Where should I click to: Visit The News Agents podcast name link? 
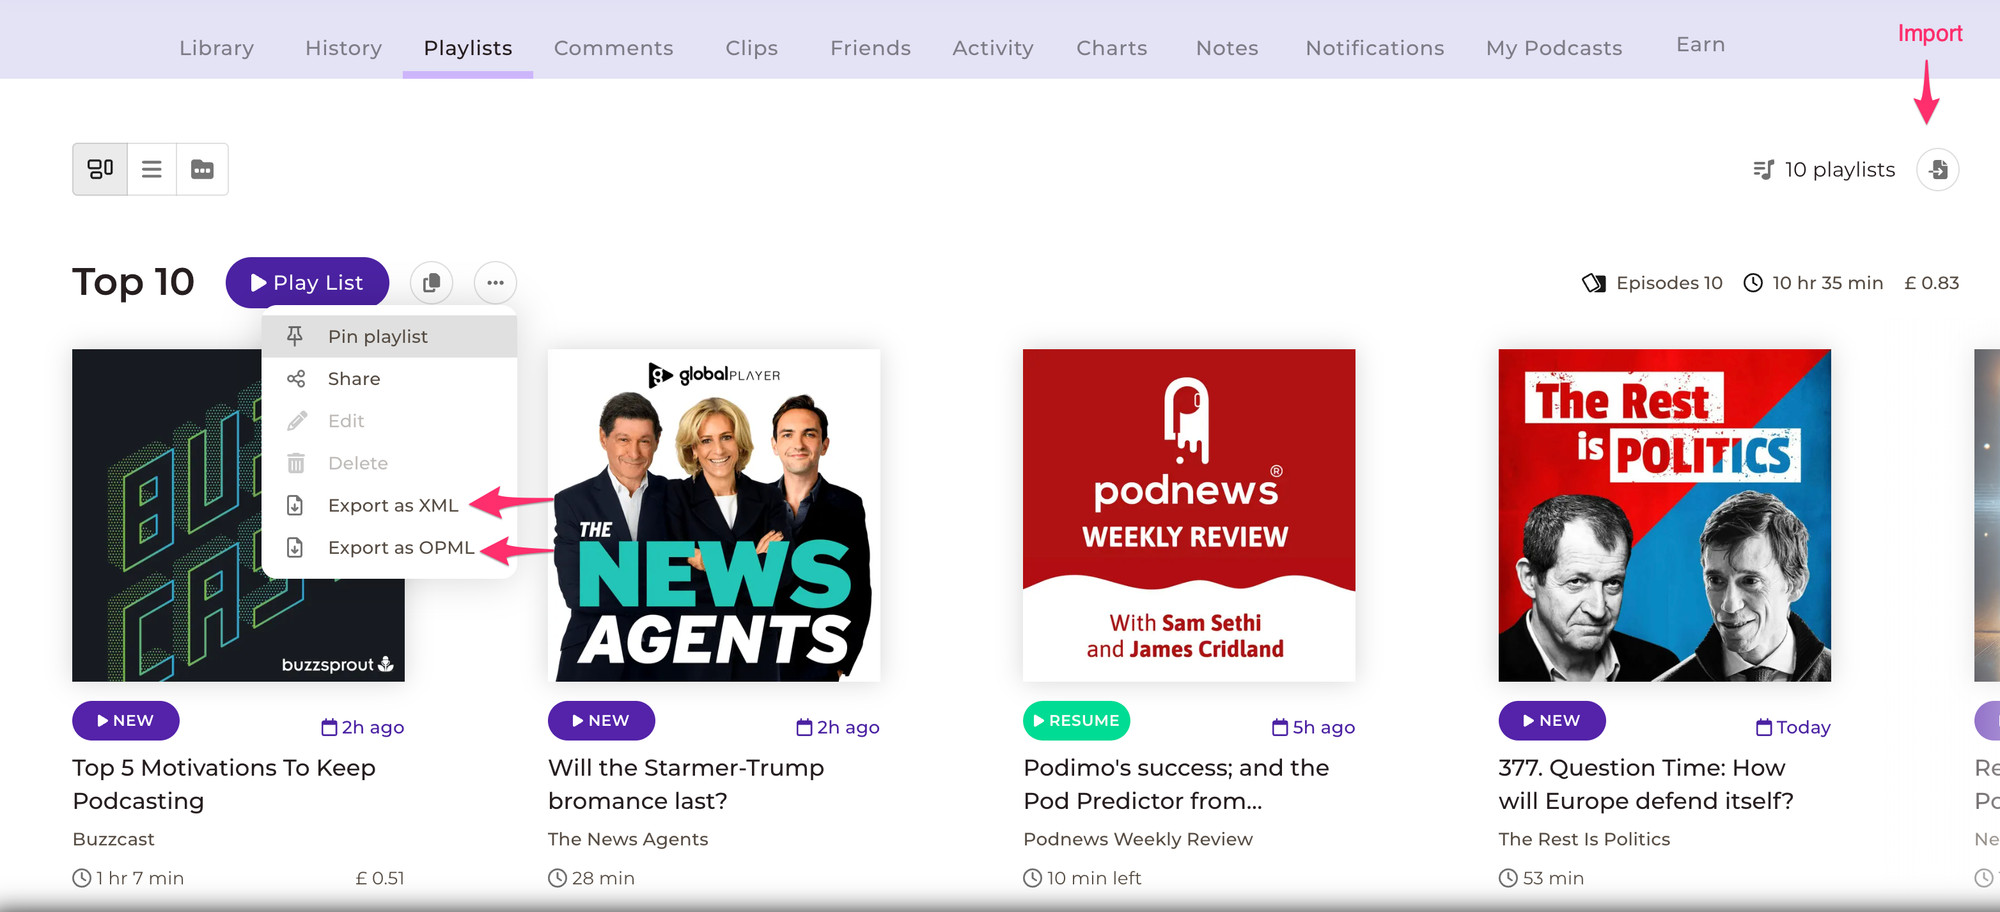pyautogui.click(x=628, y=839)
